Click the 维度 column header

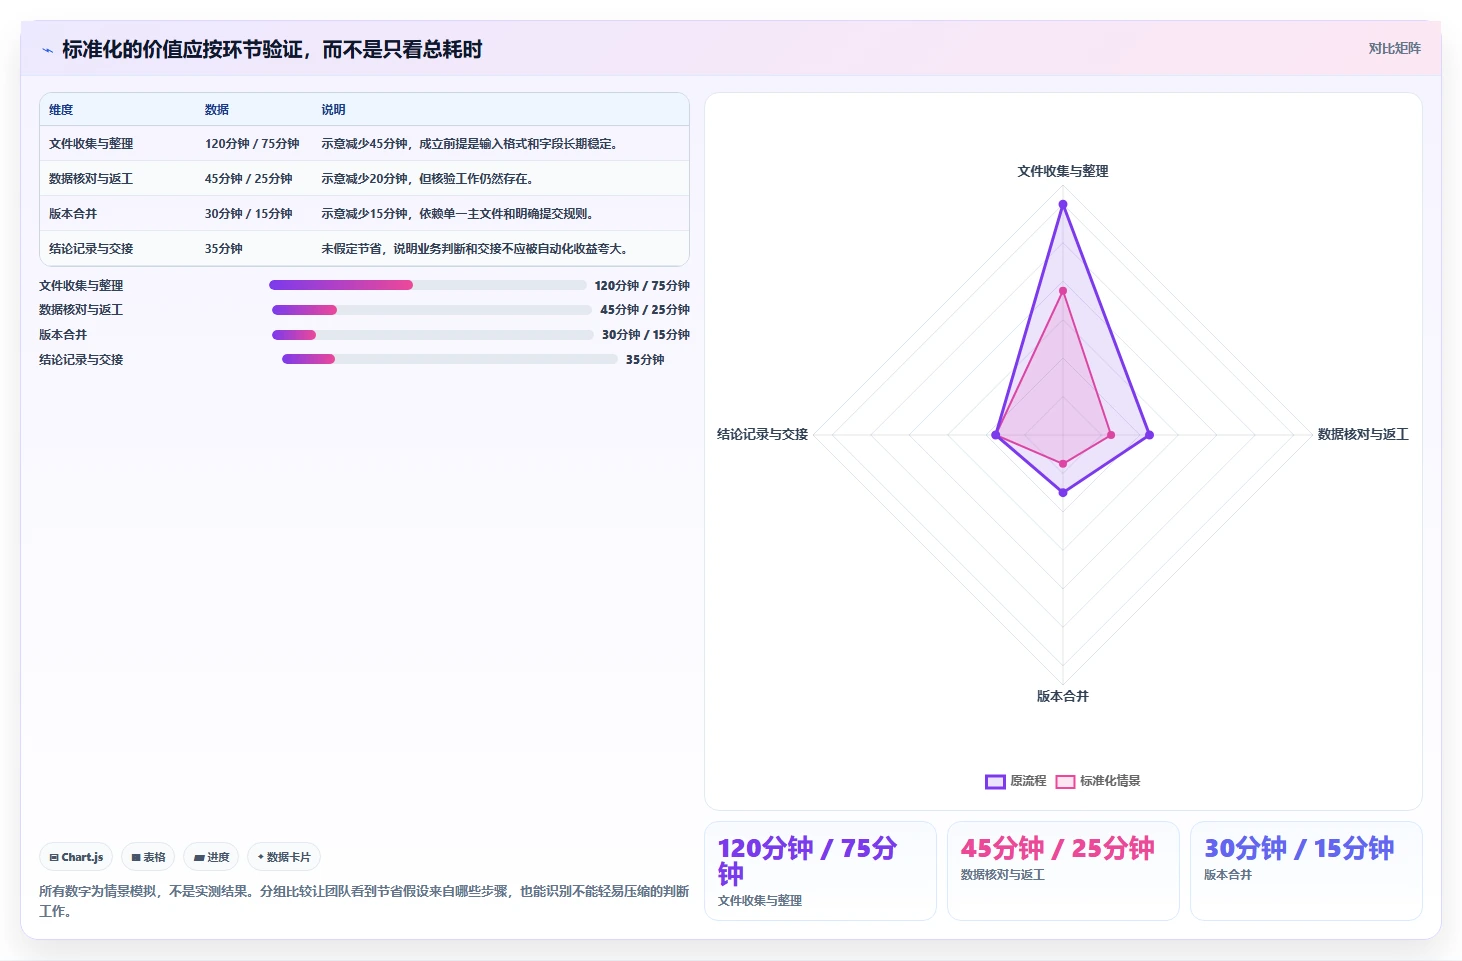tap(61, 110)
